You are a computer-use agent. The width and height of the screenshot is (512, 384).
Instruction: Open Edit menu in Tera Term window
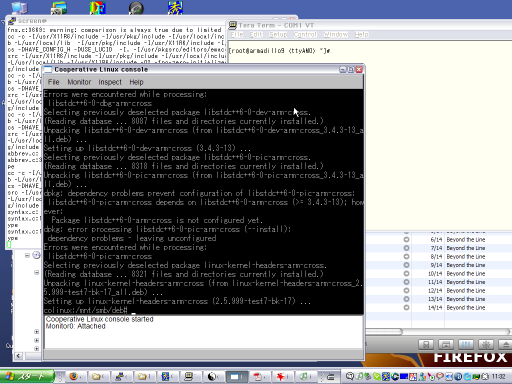click(256, 34)
